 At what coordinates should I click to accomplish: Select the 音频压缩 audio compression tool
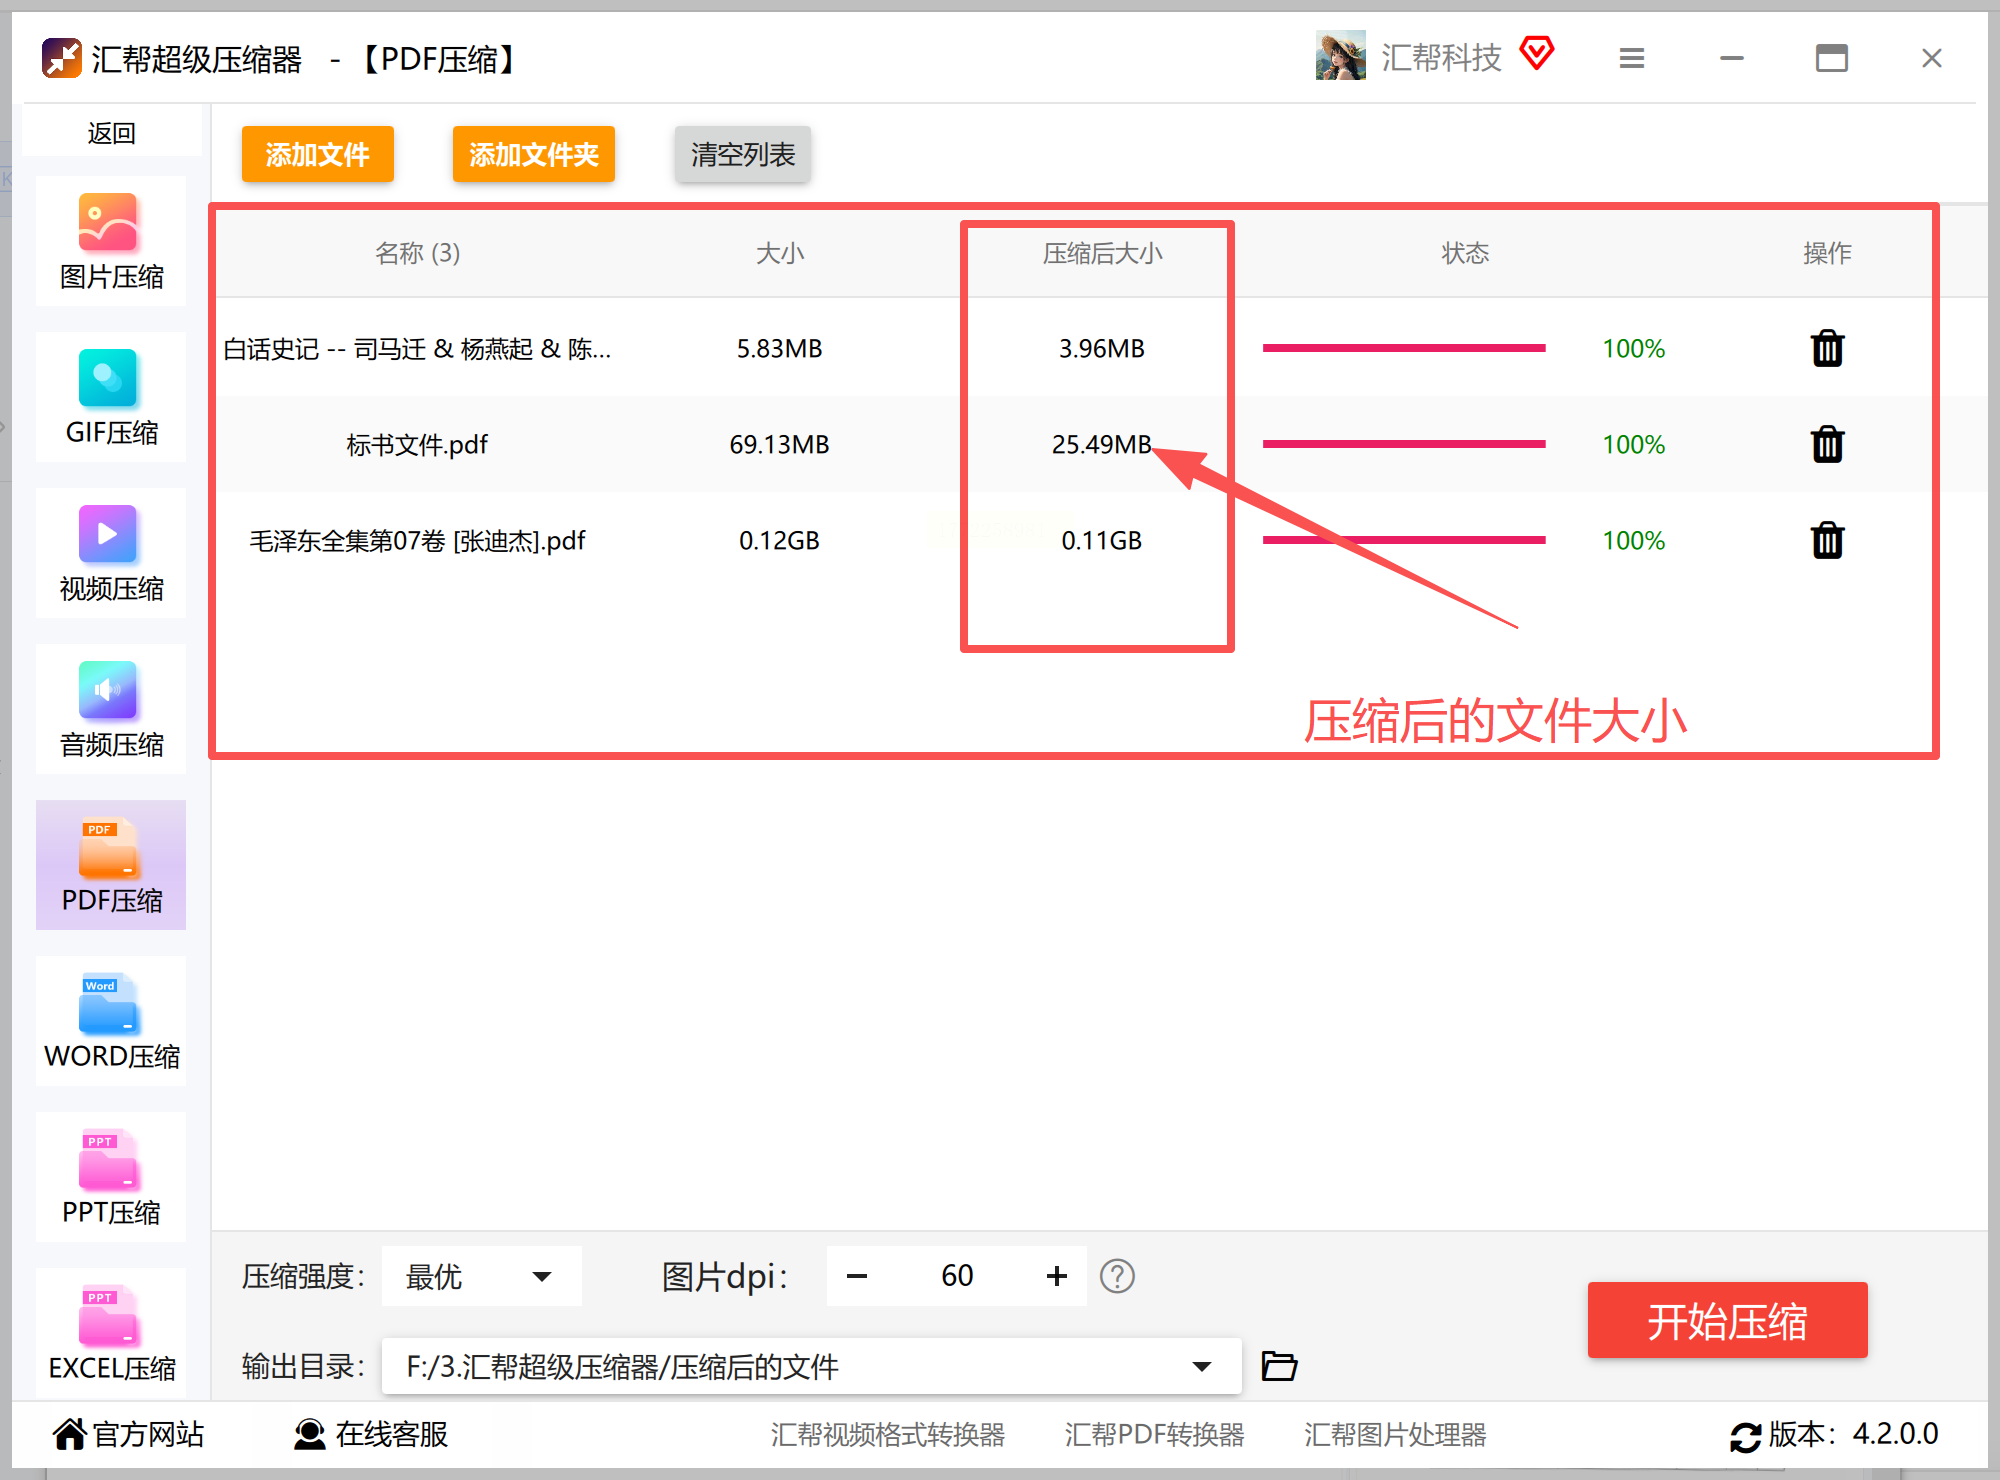tap(110, 710)
